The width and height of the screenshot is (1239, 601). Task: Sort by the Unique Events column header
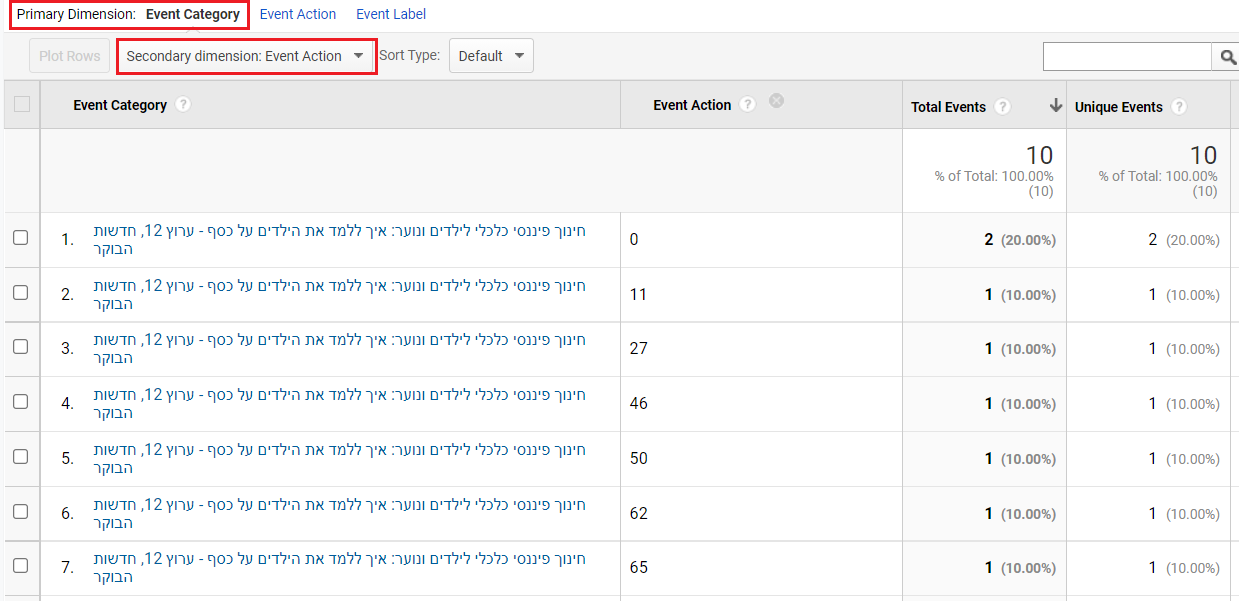1119,107
